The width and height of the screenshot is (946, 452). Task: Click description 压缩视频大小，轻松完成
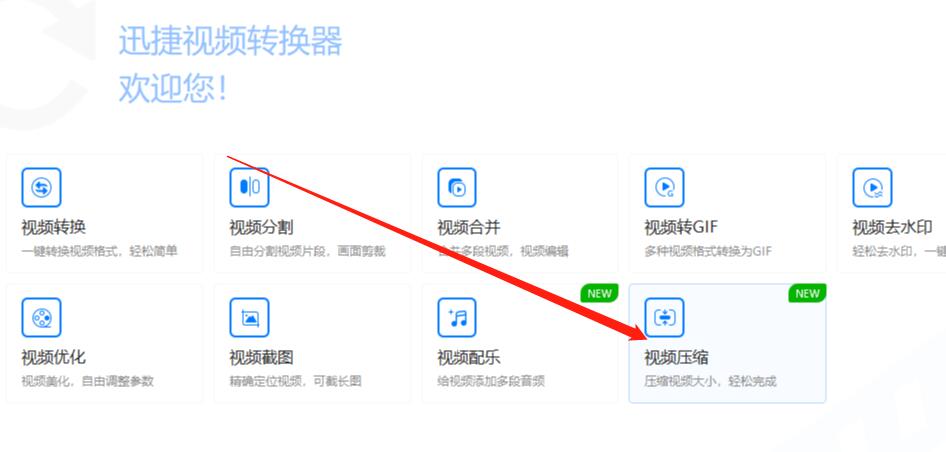coord(710,381)
